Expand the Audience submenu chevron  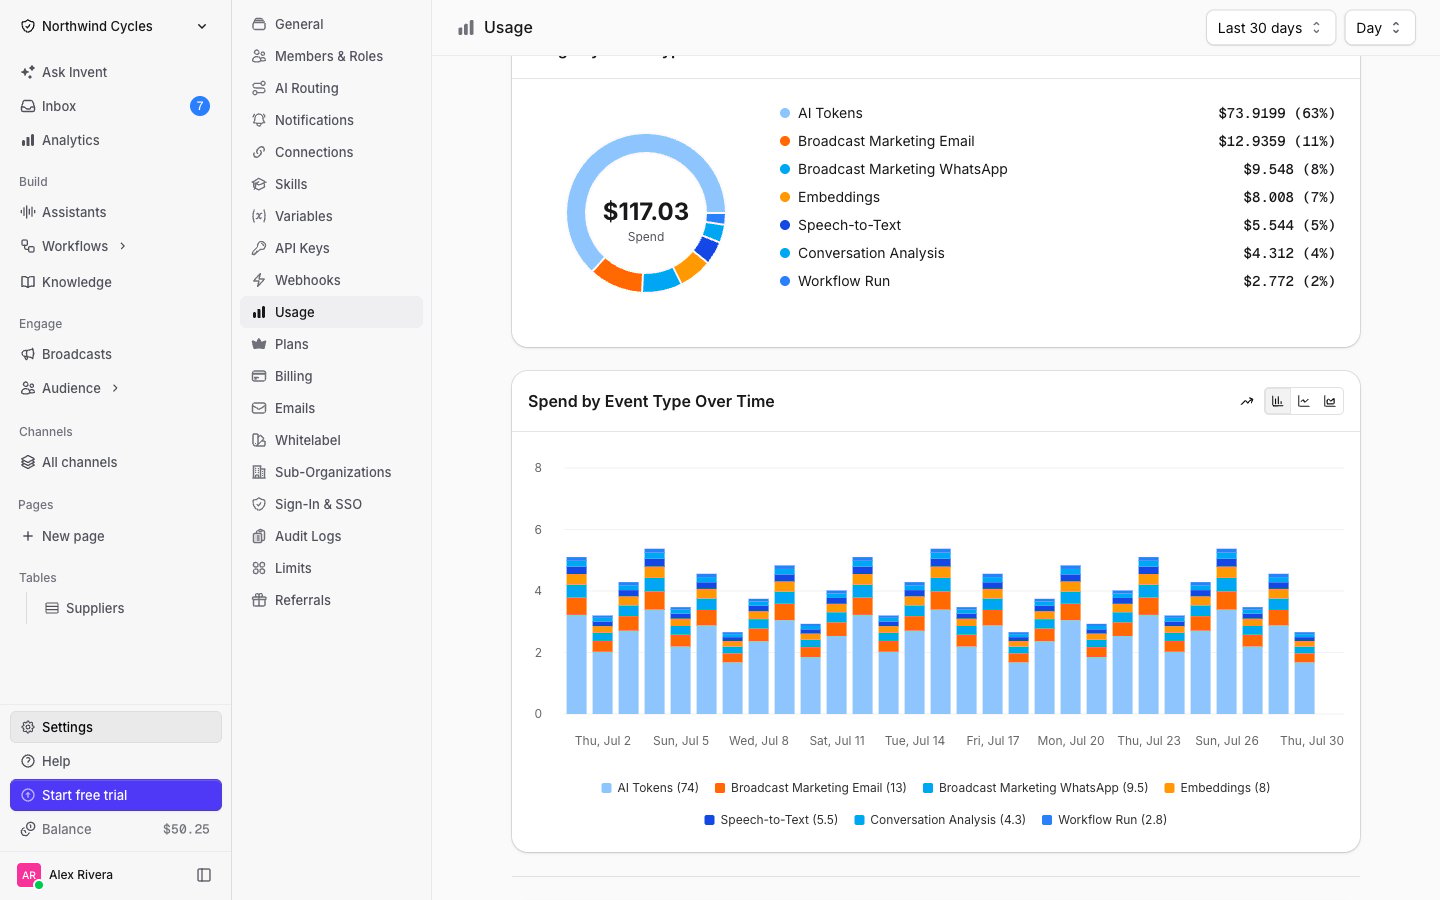115,388
